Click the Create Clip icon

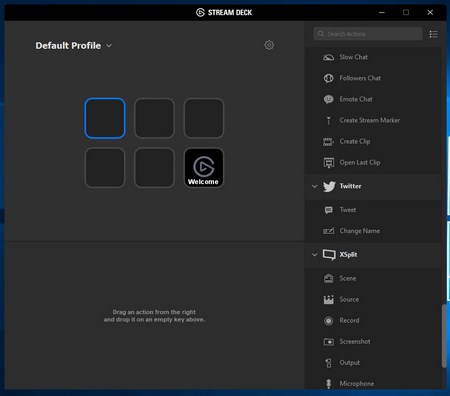[328, 142]
